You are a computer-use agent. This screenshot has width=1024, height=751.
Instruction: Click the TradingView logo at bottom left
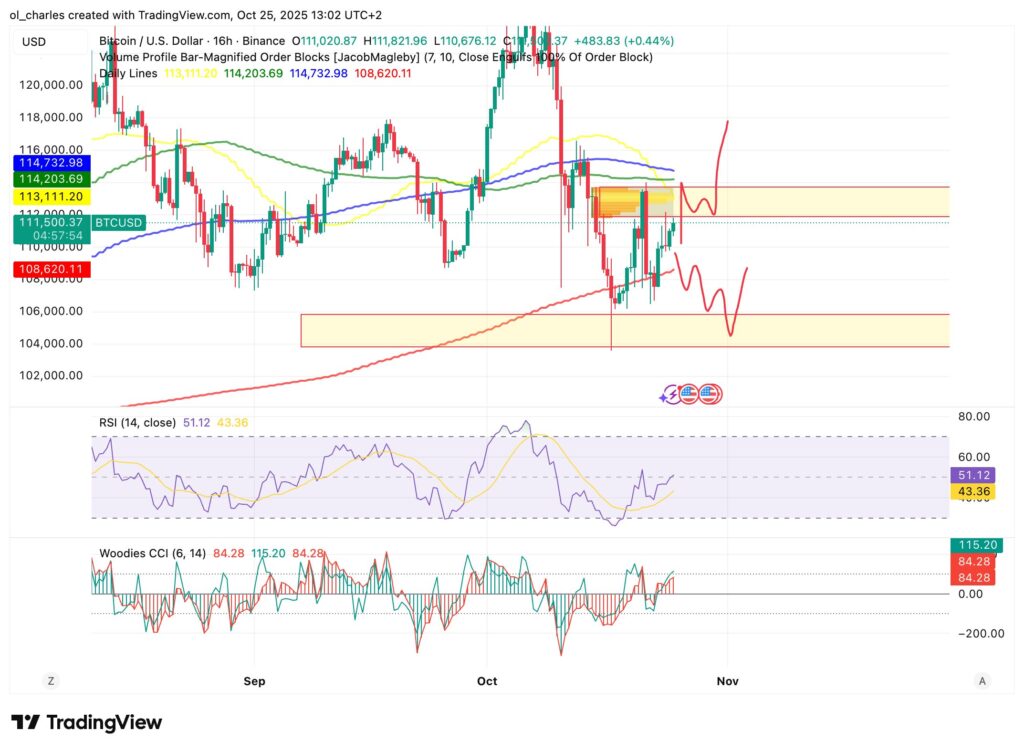click(x=87, y=722)
